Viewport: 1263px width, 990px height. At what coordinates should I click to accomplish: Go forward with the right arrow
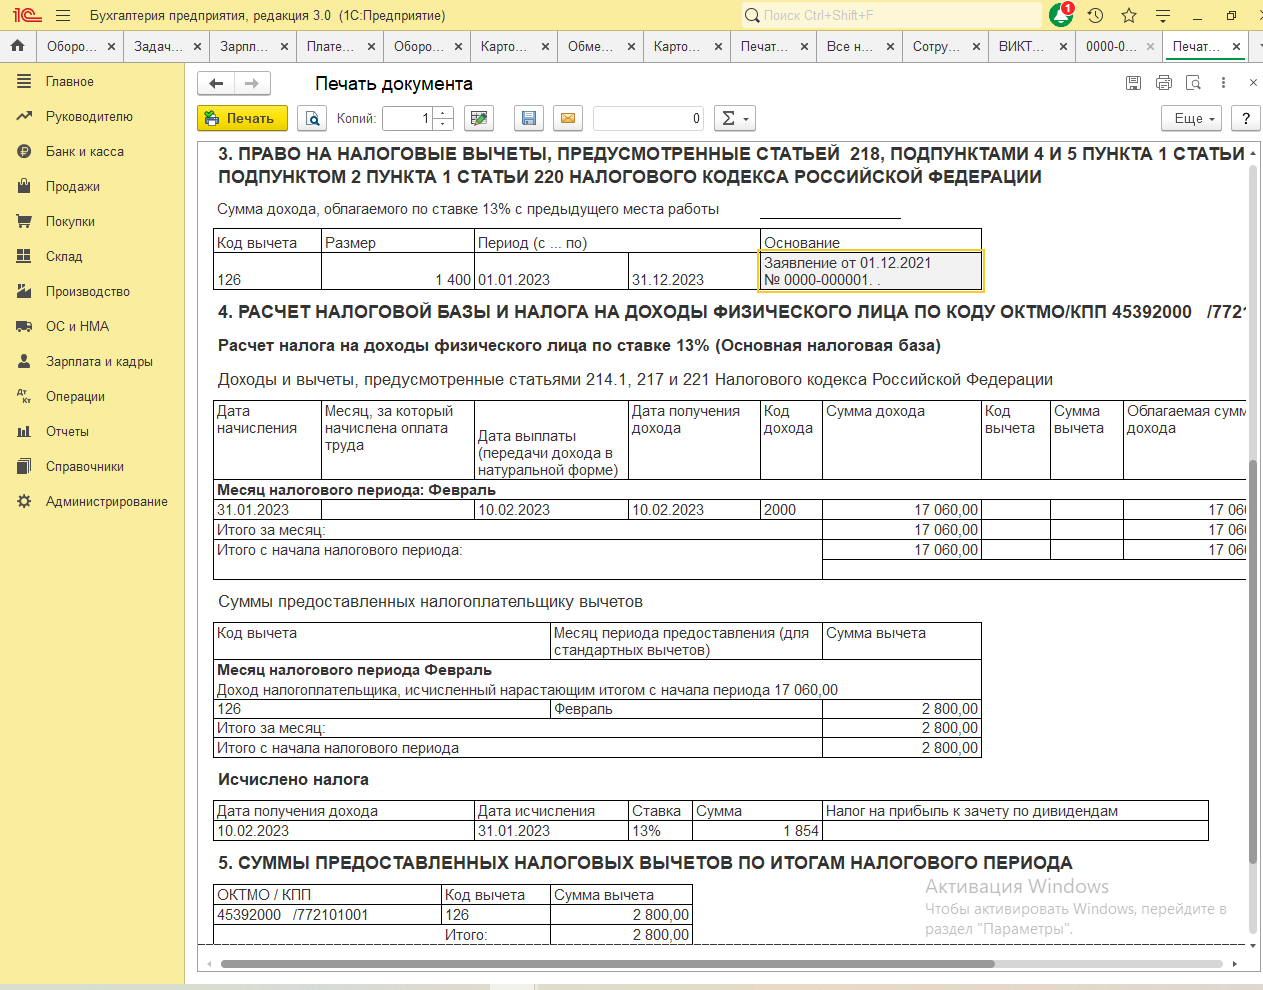[x=252, y=84]
